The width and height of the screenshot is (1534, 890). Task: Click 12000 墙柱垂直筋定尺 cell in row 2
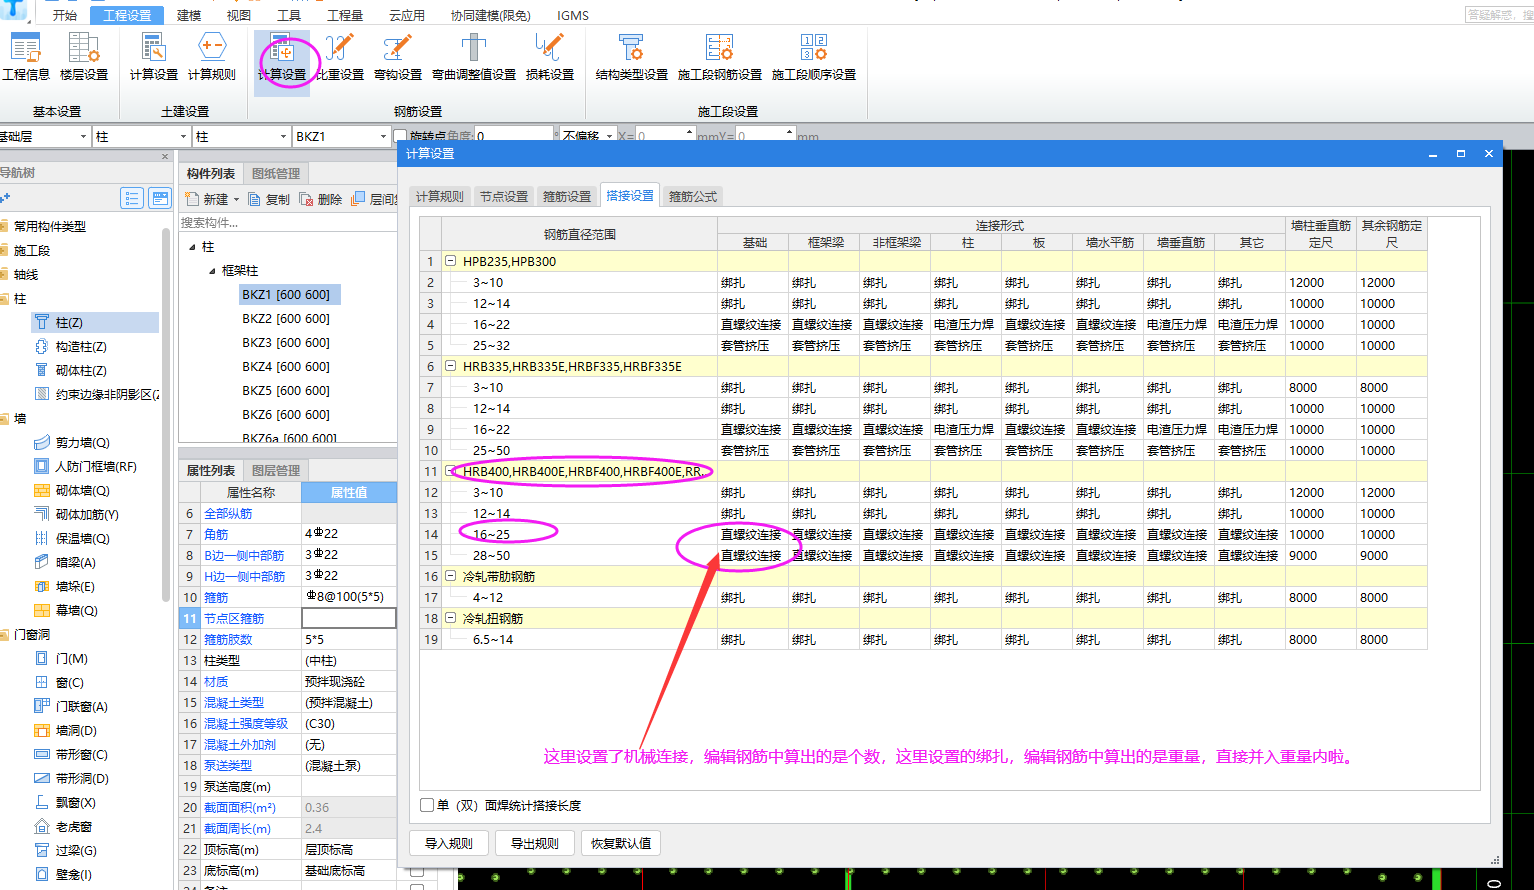click(1320, 282)
